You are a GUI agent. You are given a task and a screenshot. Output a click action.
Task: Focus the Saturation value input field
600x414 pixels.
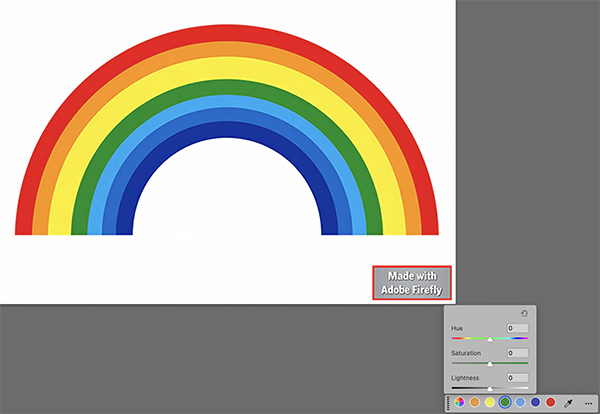coord(518,353)
